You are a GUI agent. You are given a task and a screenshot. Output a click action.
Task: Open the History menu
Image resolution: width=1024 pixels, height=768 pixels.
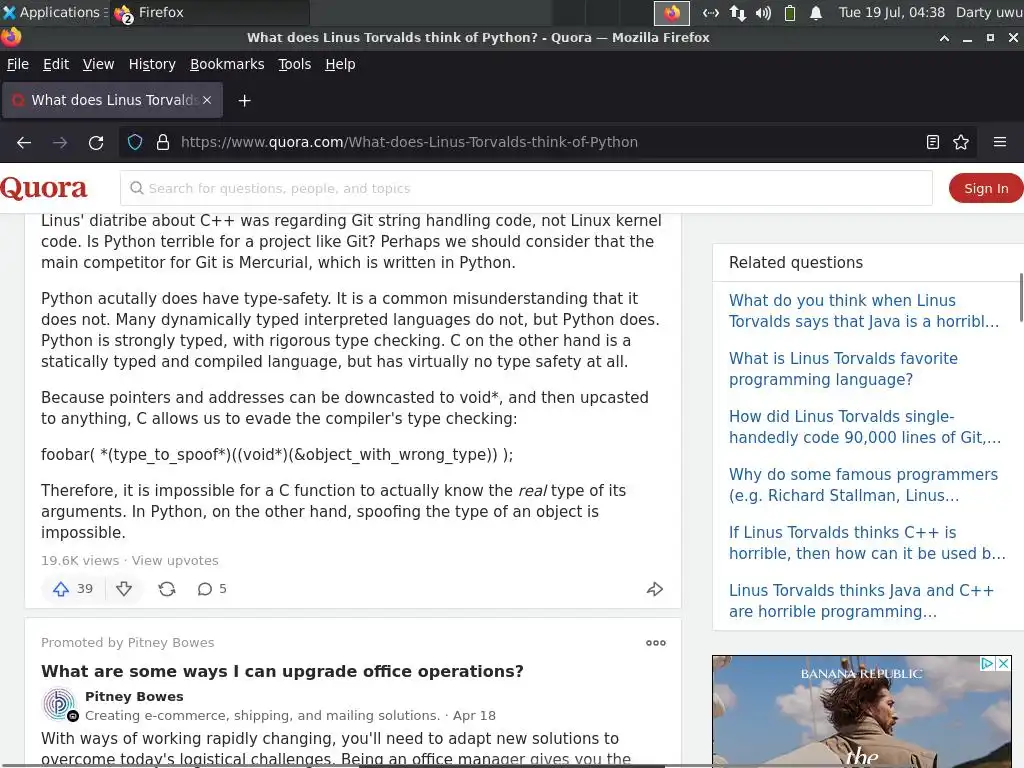(x=152, y=64)
